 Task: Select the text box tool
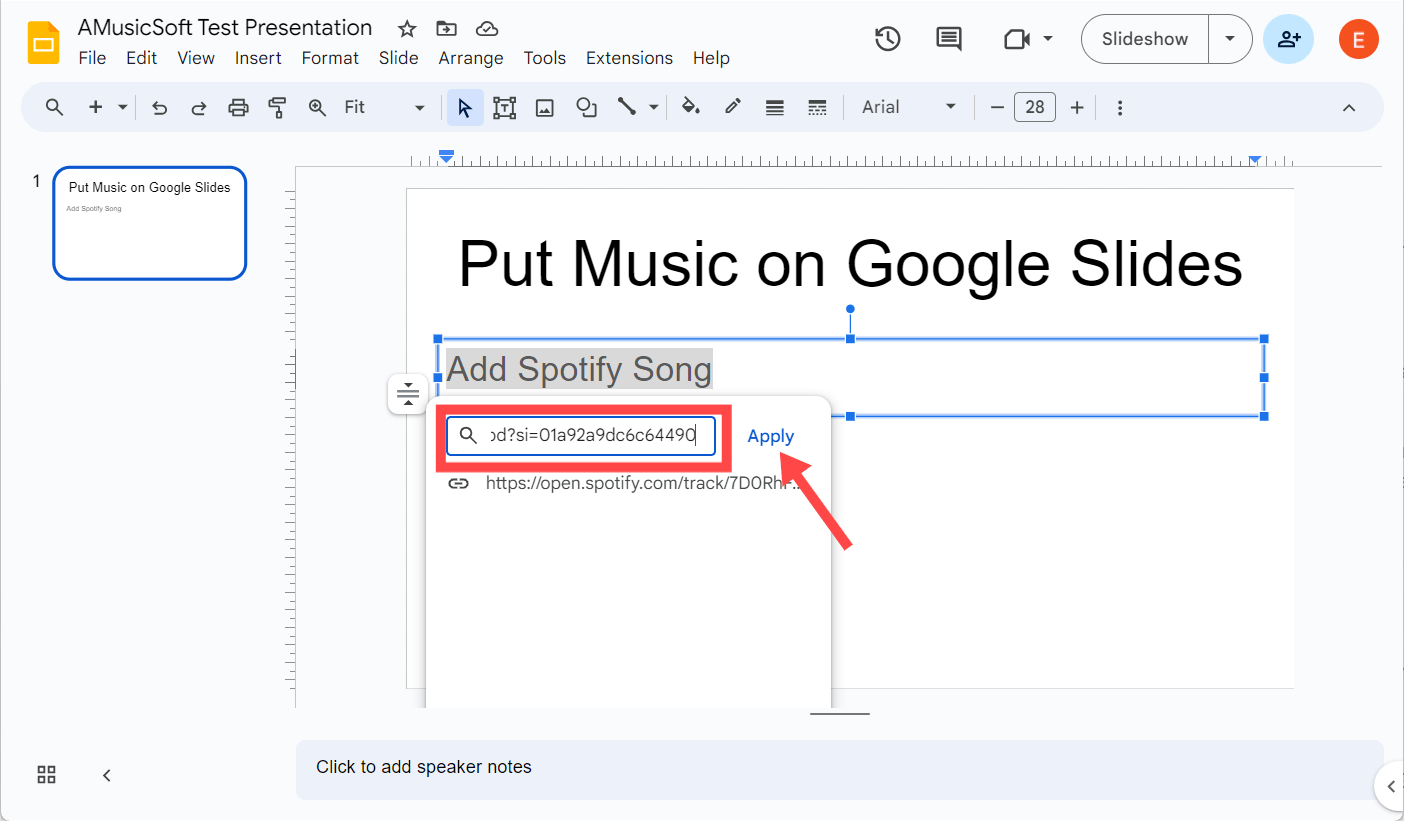click(x=504, y=107)
